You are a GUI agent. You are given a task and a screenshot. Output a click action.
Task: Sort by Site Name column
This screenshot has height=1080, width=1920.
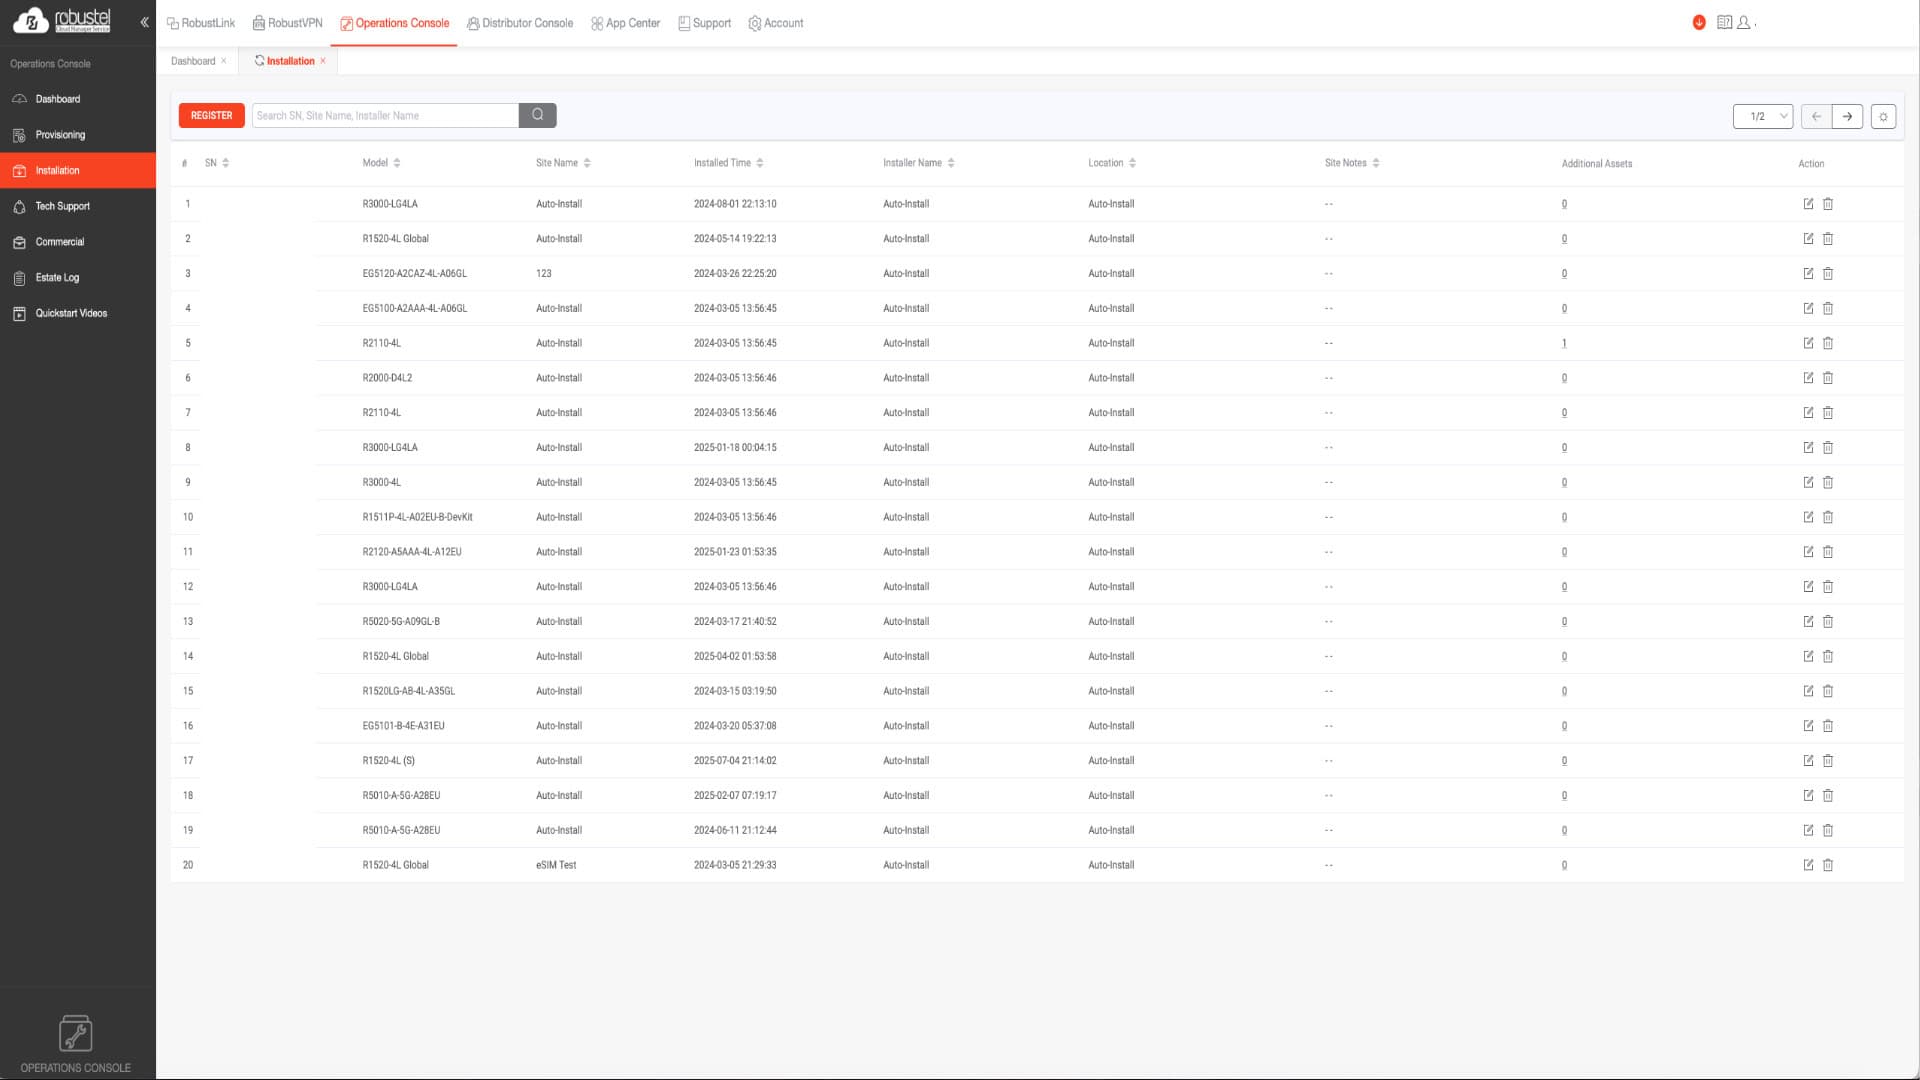pyautogui.click(x=587, y=163)
